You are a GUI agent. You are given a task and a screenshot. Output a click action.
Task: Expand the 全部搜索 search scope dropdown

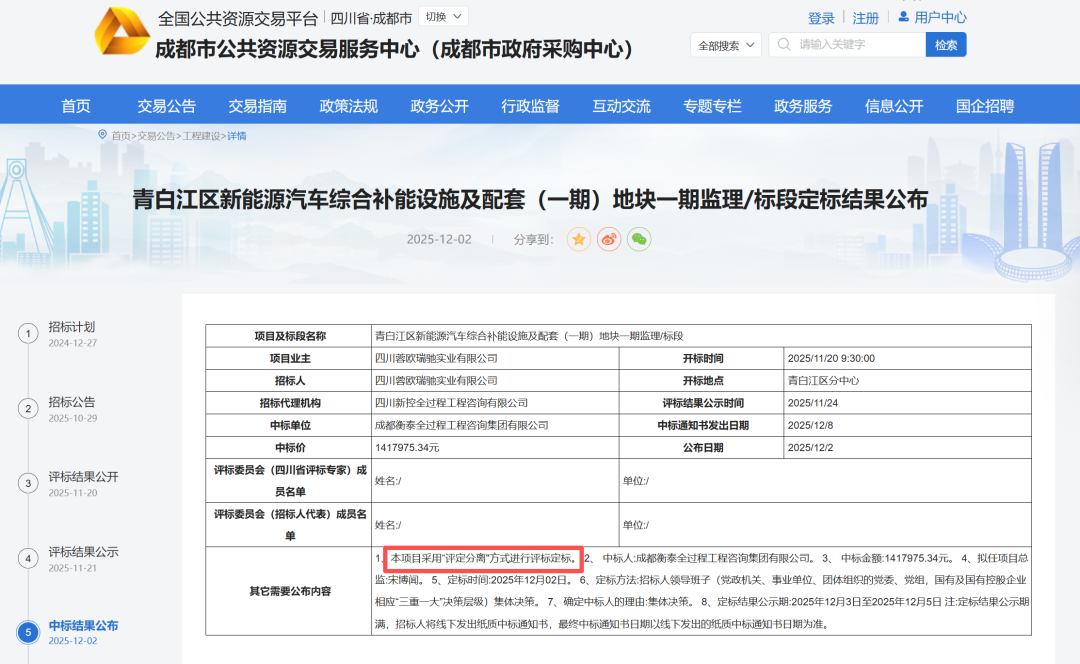pos(726,45)
